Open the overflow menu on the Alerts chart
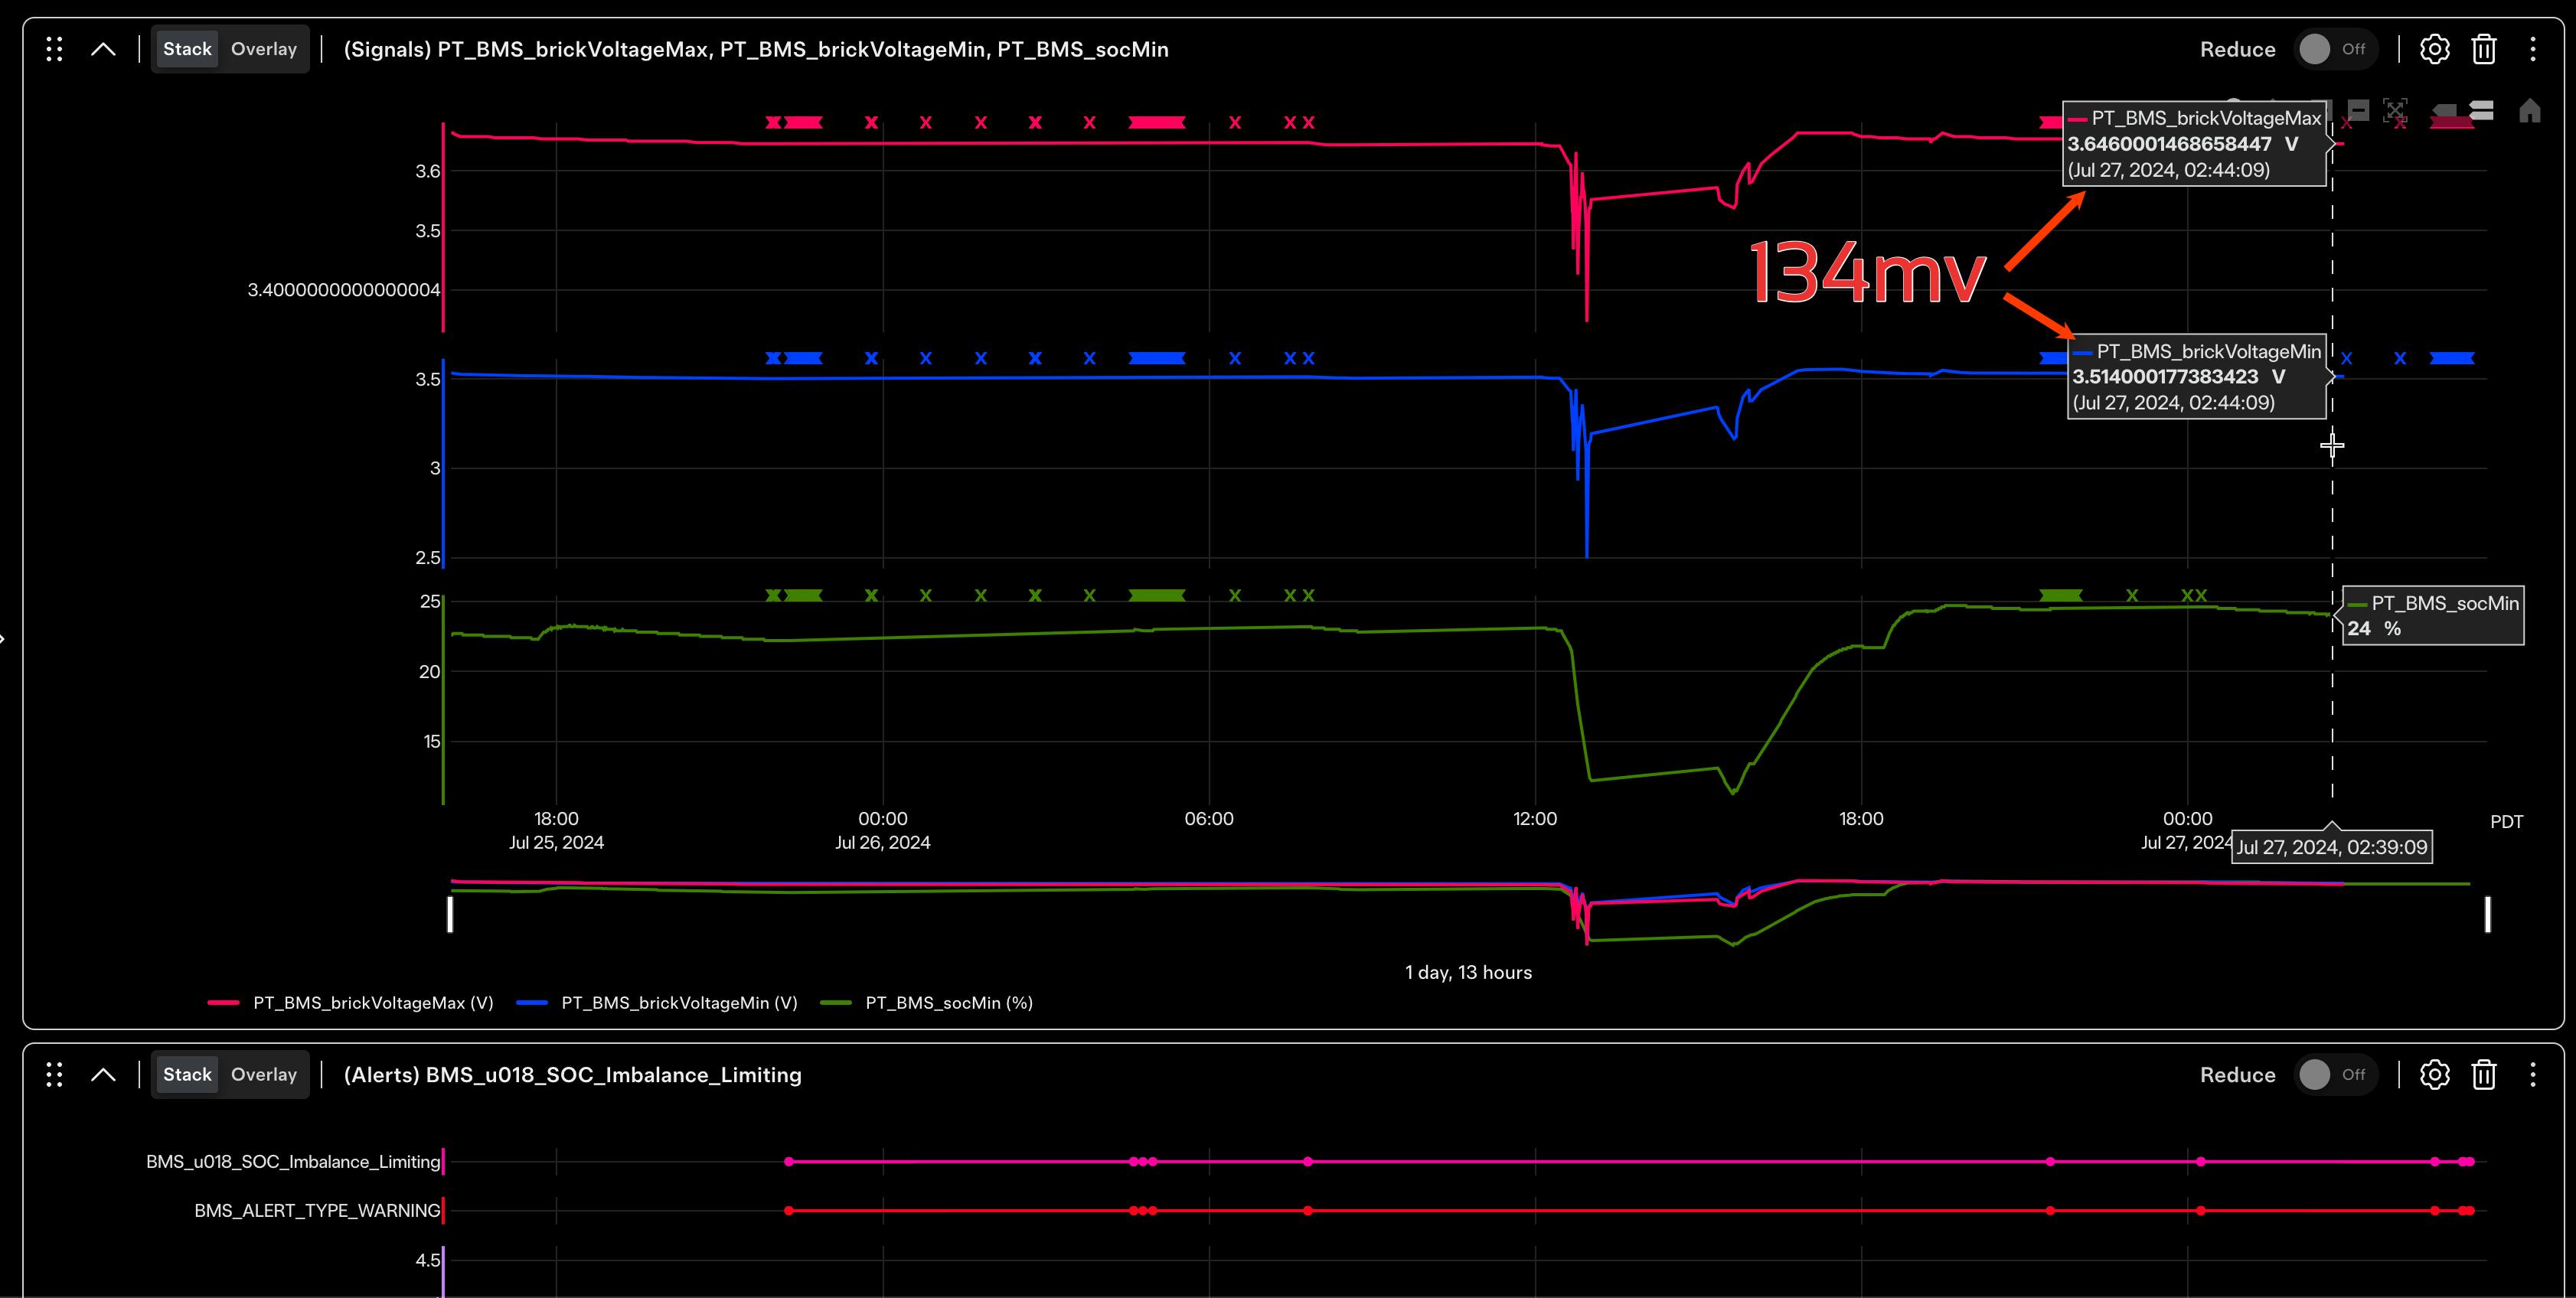2576x1298 pixels. tap(2534, 1074)
